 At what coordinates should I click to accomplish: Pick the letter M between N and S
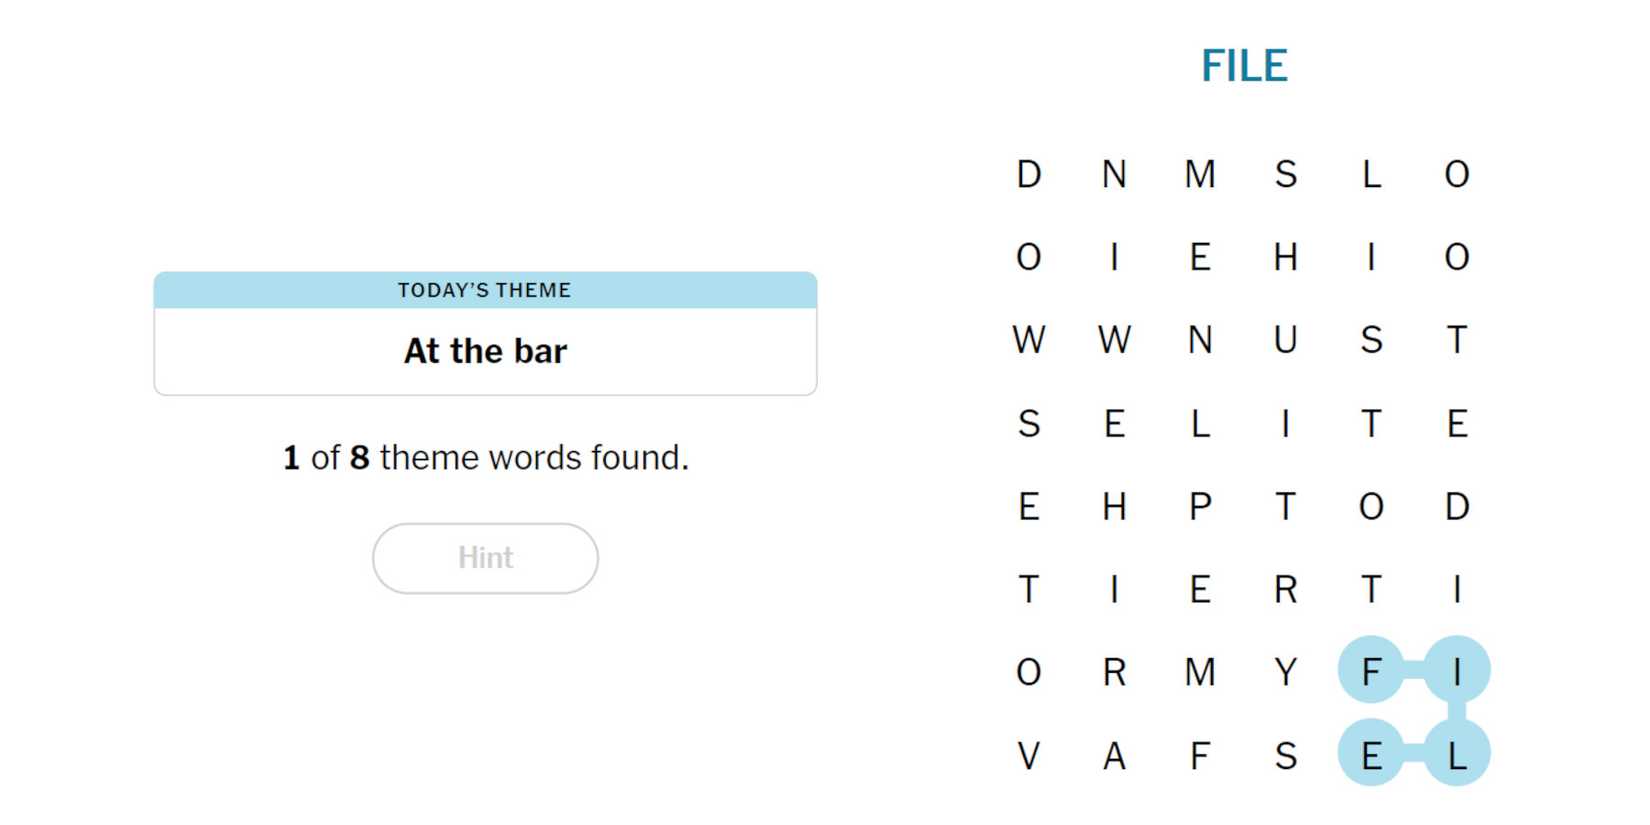click(x=1200, y=175)
